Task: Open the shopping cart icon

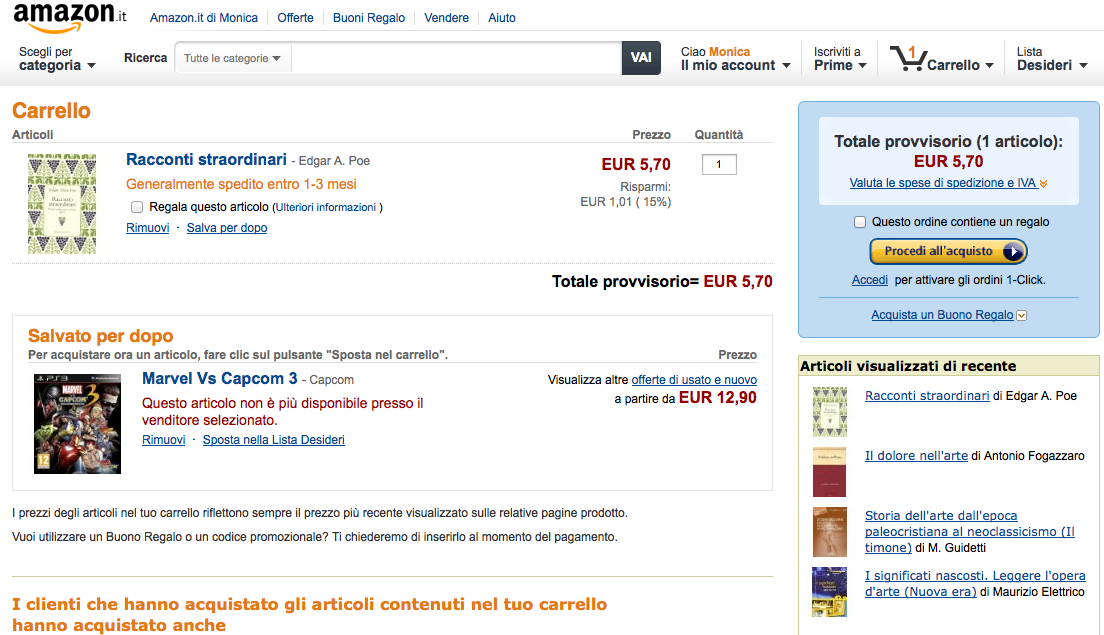Action: pos(908,58)
